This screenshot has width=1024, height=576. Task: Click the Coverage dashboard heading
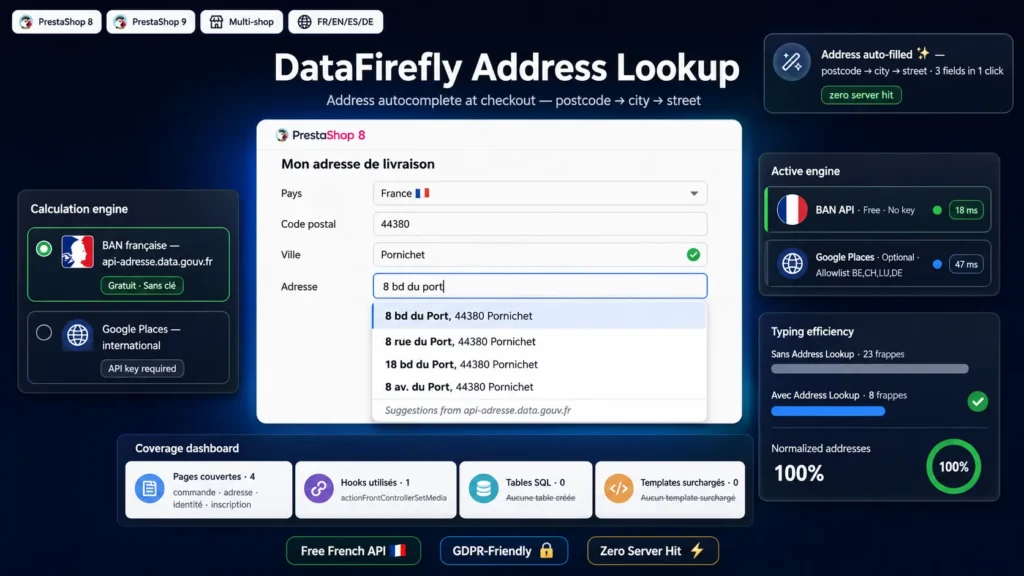187,449
